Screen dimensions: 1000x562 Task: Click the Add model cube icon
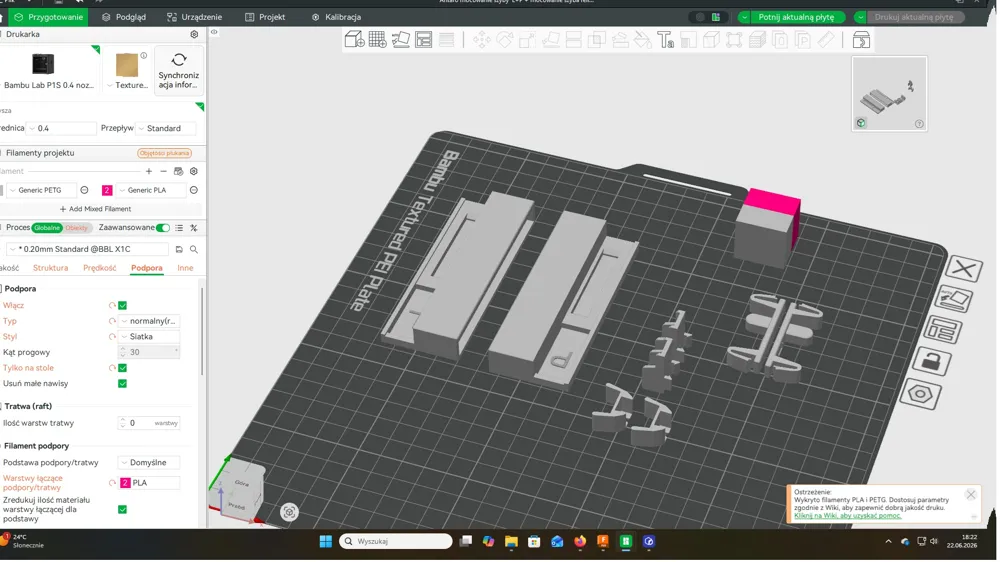point(354,40)
